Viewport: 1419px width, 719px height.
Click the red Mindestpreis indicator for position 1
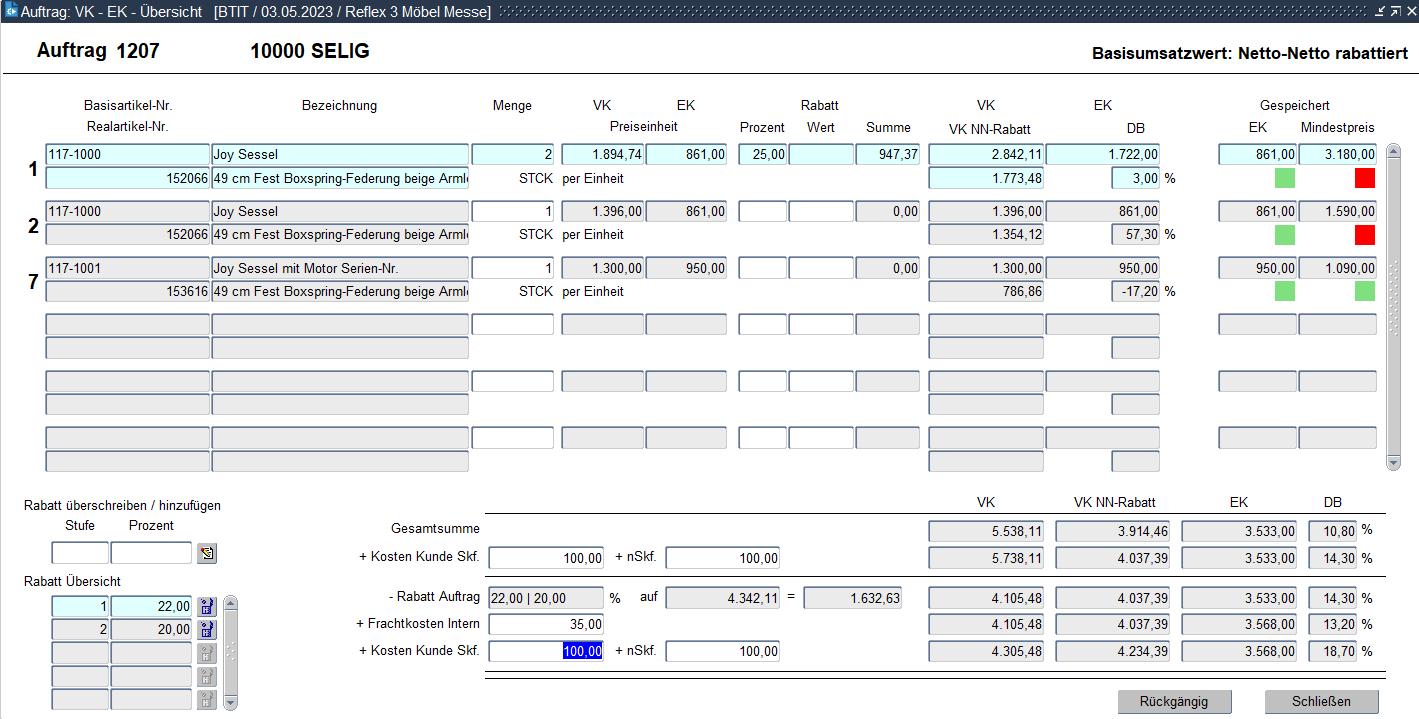[1364, 178]
